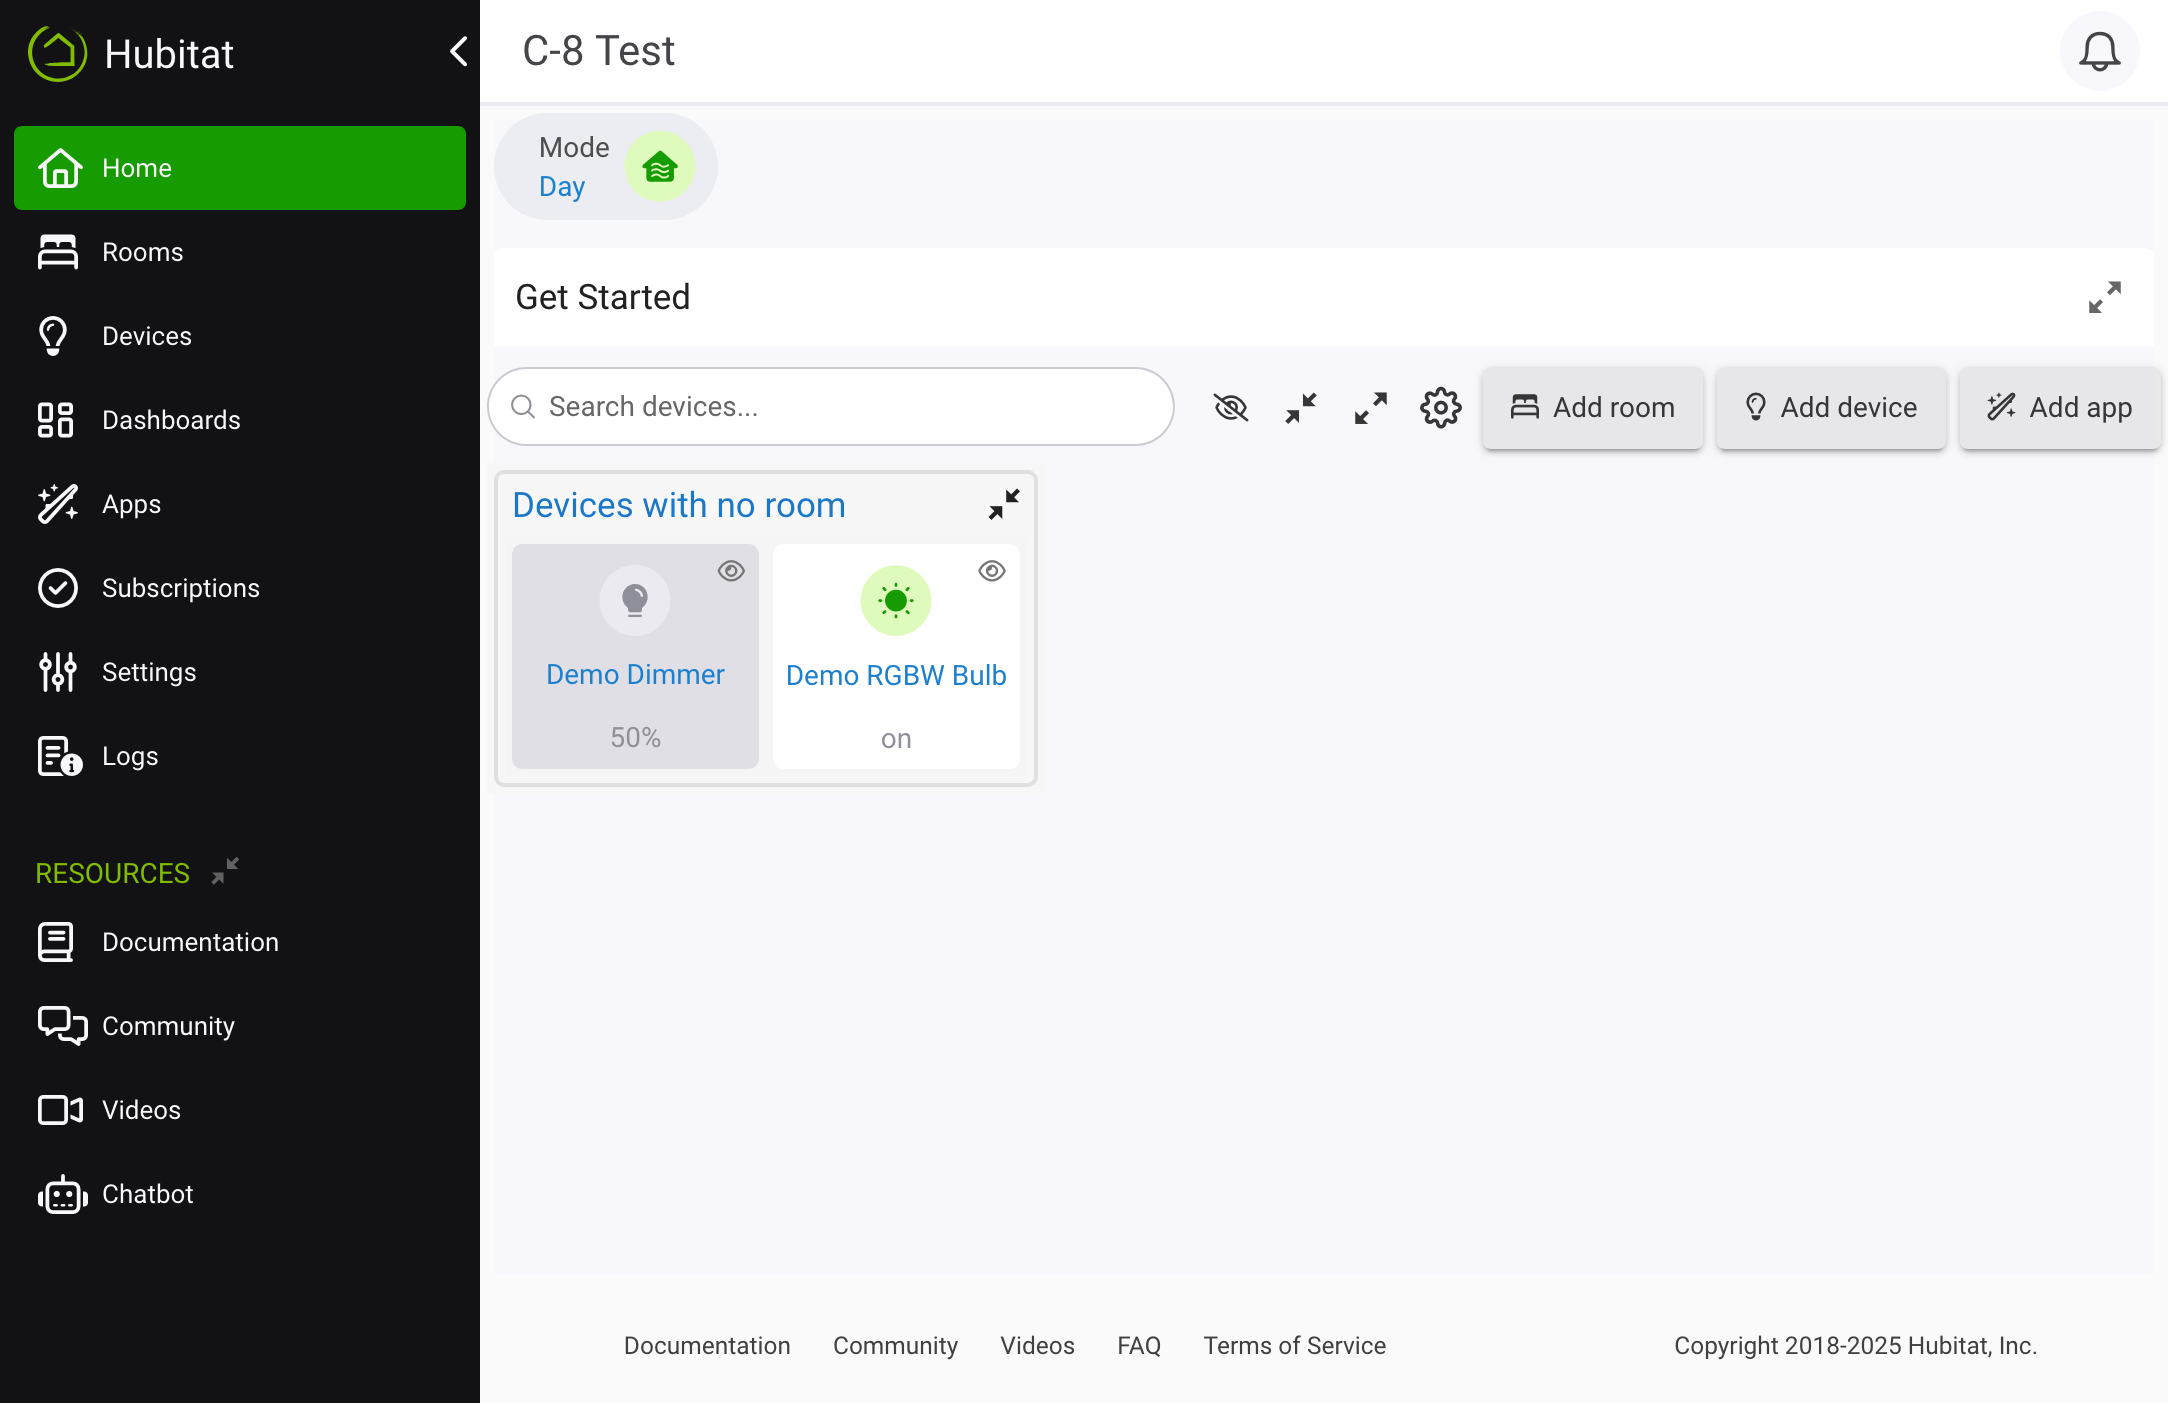
Task: Click the Apps magic wand icon
Action: [57, 504]
